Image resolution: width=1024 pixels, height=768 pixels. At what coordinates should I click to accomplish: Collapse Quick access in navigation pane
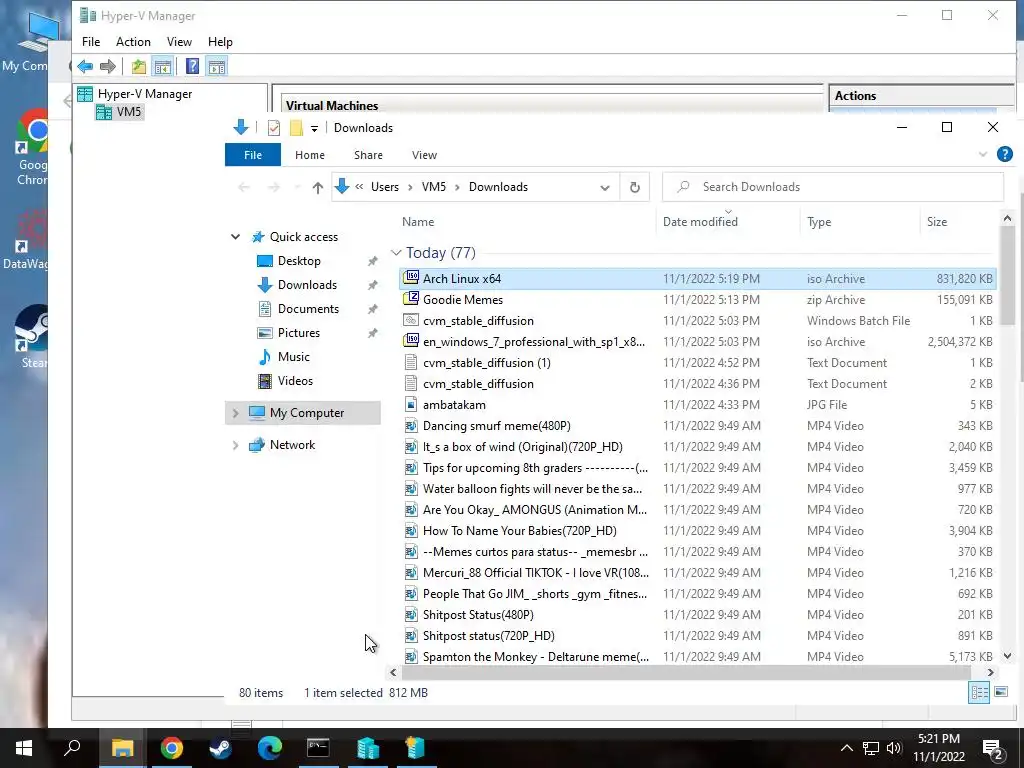235,237
